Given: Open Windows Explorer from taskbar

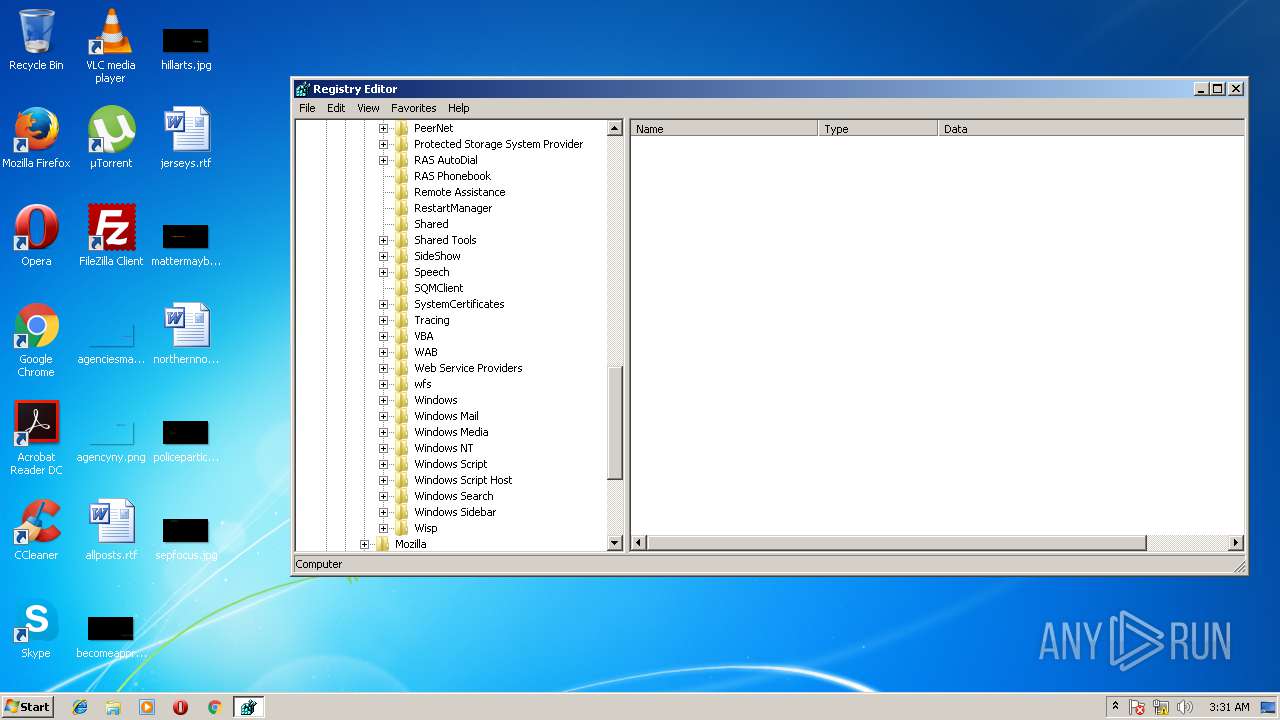Looking at the screenshot, I should [113, 707].
